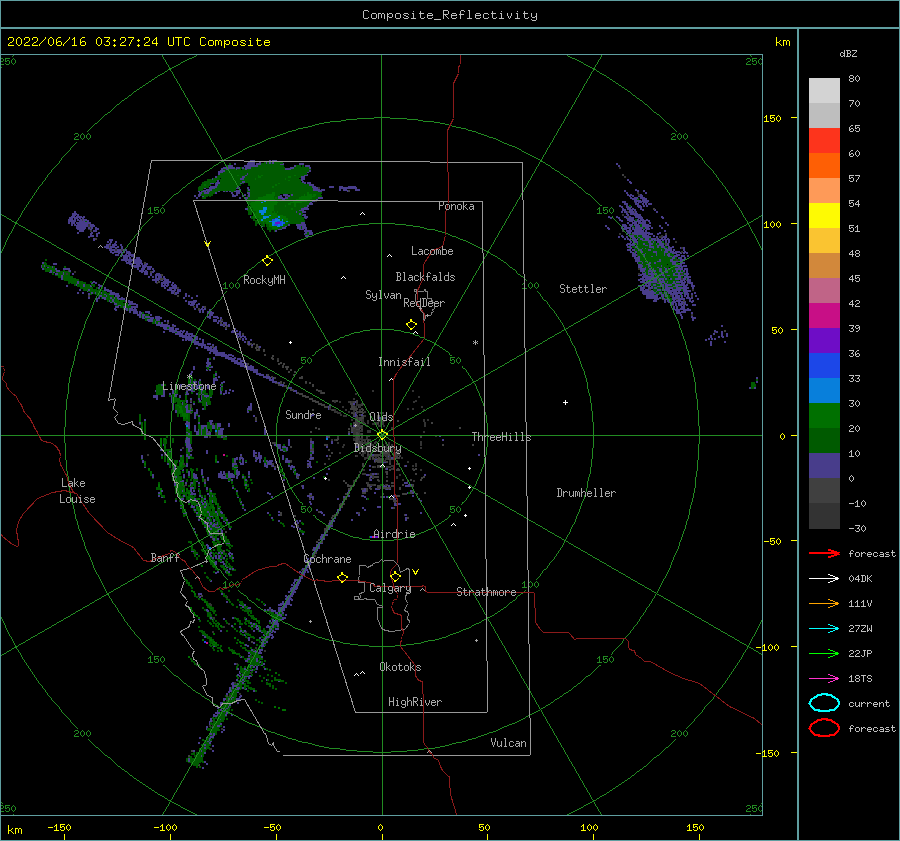Click the cyan 27ZW arrow icon
This screenshot has height=841, width=900.
[x=824, y=628]
